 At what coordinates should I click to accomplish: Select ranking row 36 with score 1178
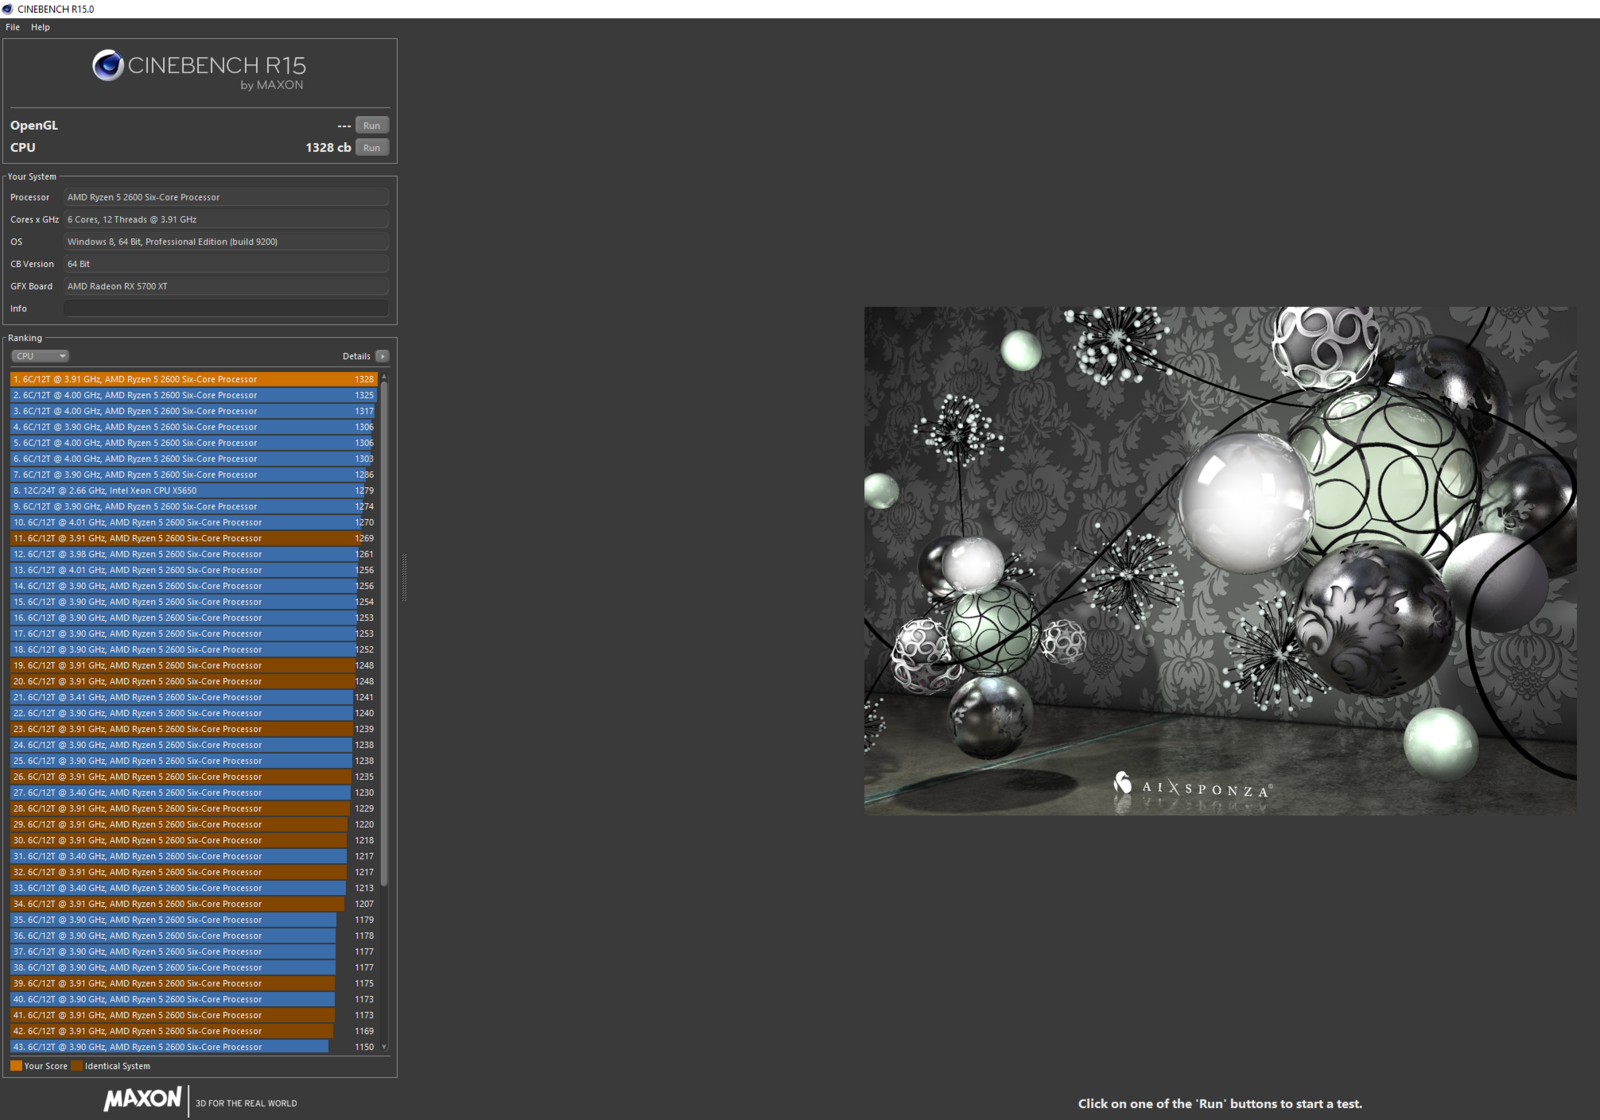tap(193, 936)
